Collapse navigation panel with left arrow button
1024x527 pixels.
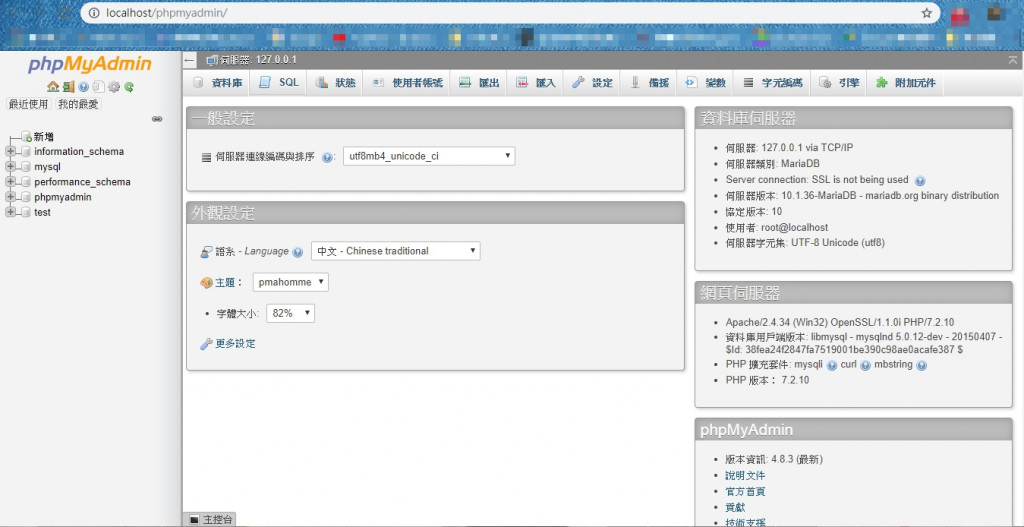coord(190,60)
